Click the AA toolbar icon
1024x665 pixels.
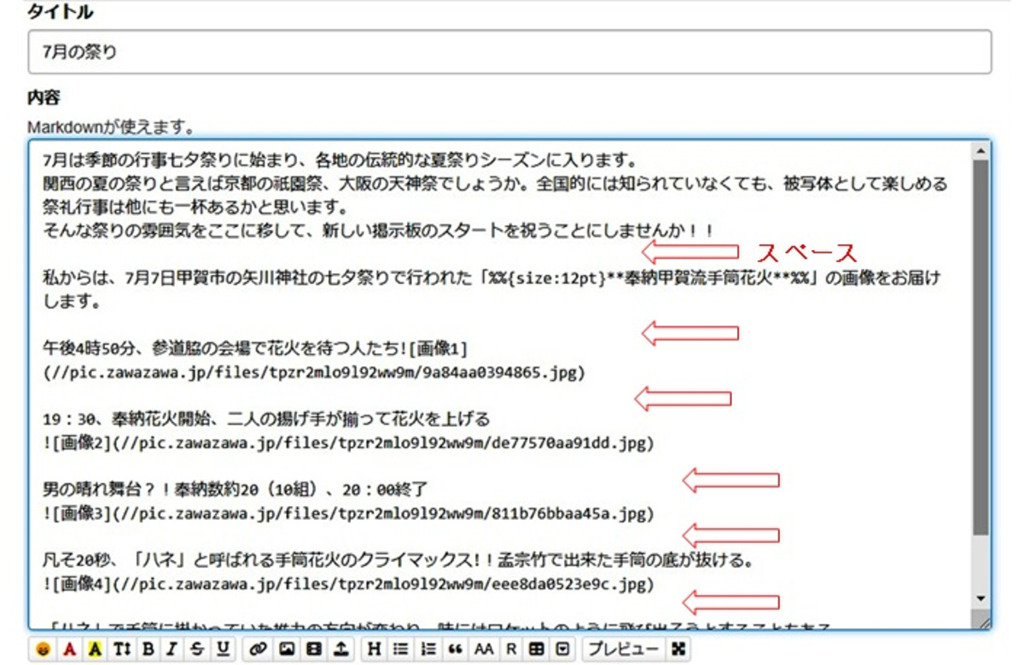click(483, 649)
